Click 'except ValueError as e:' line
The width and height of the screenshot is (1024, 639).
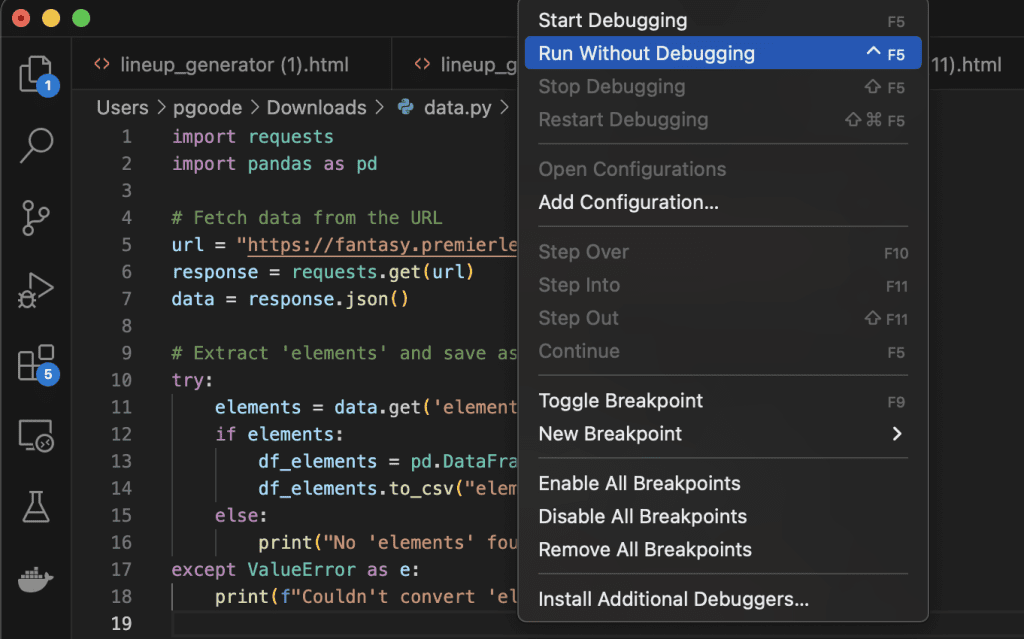(295, 570)
